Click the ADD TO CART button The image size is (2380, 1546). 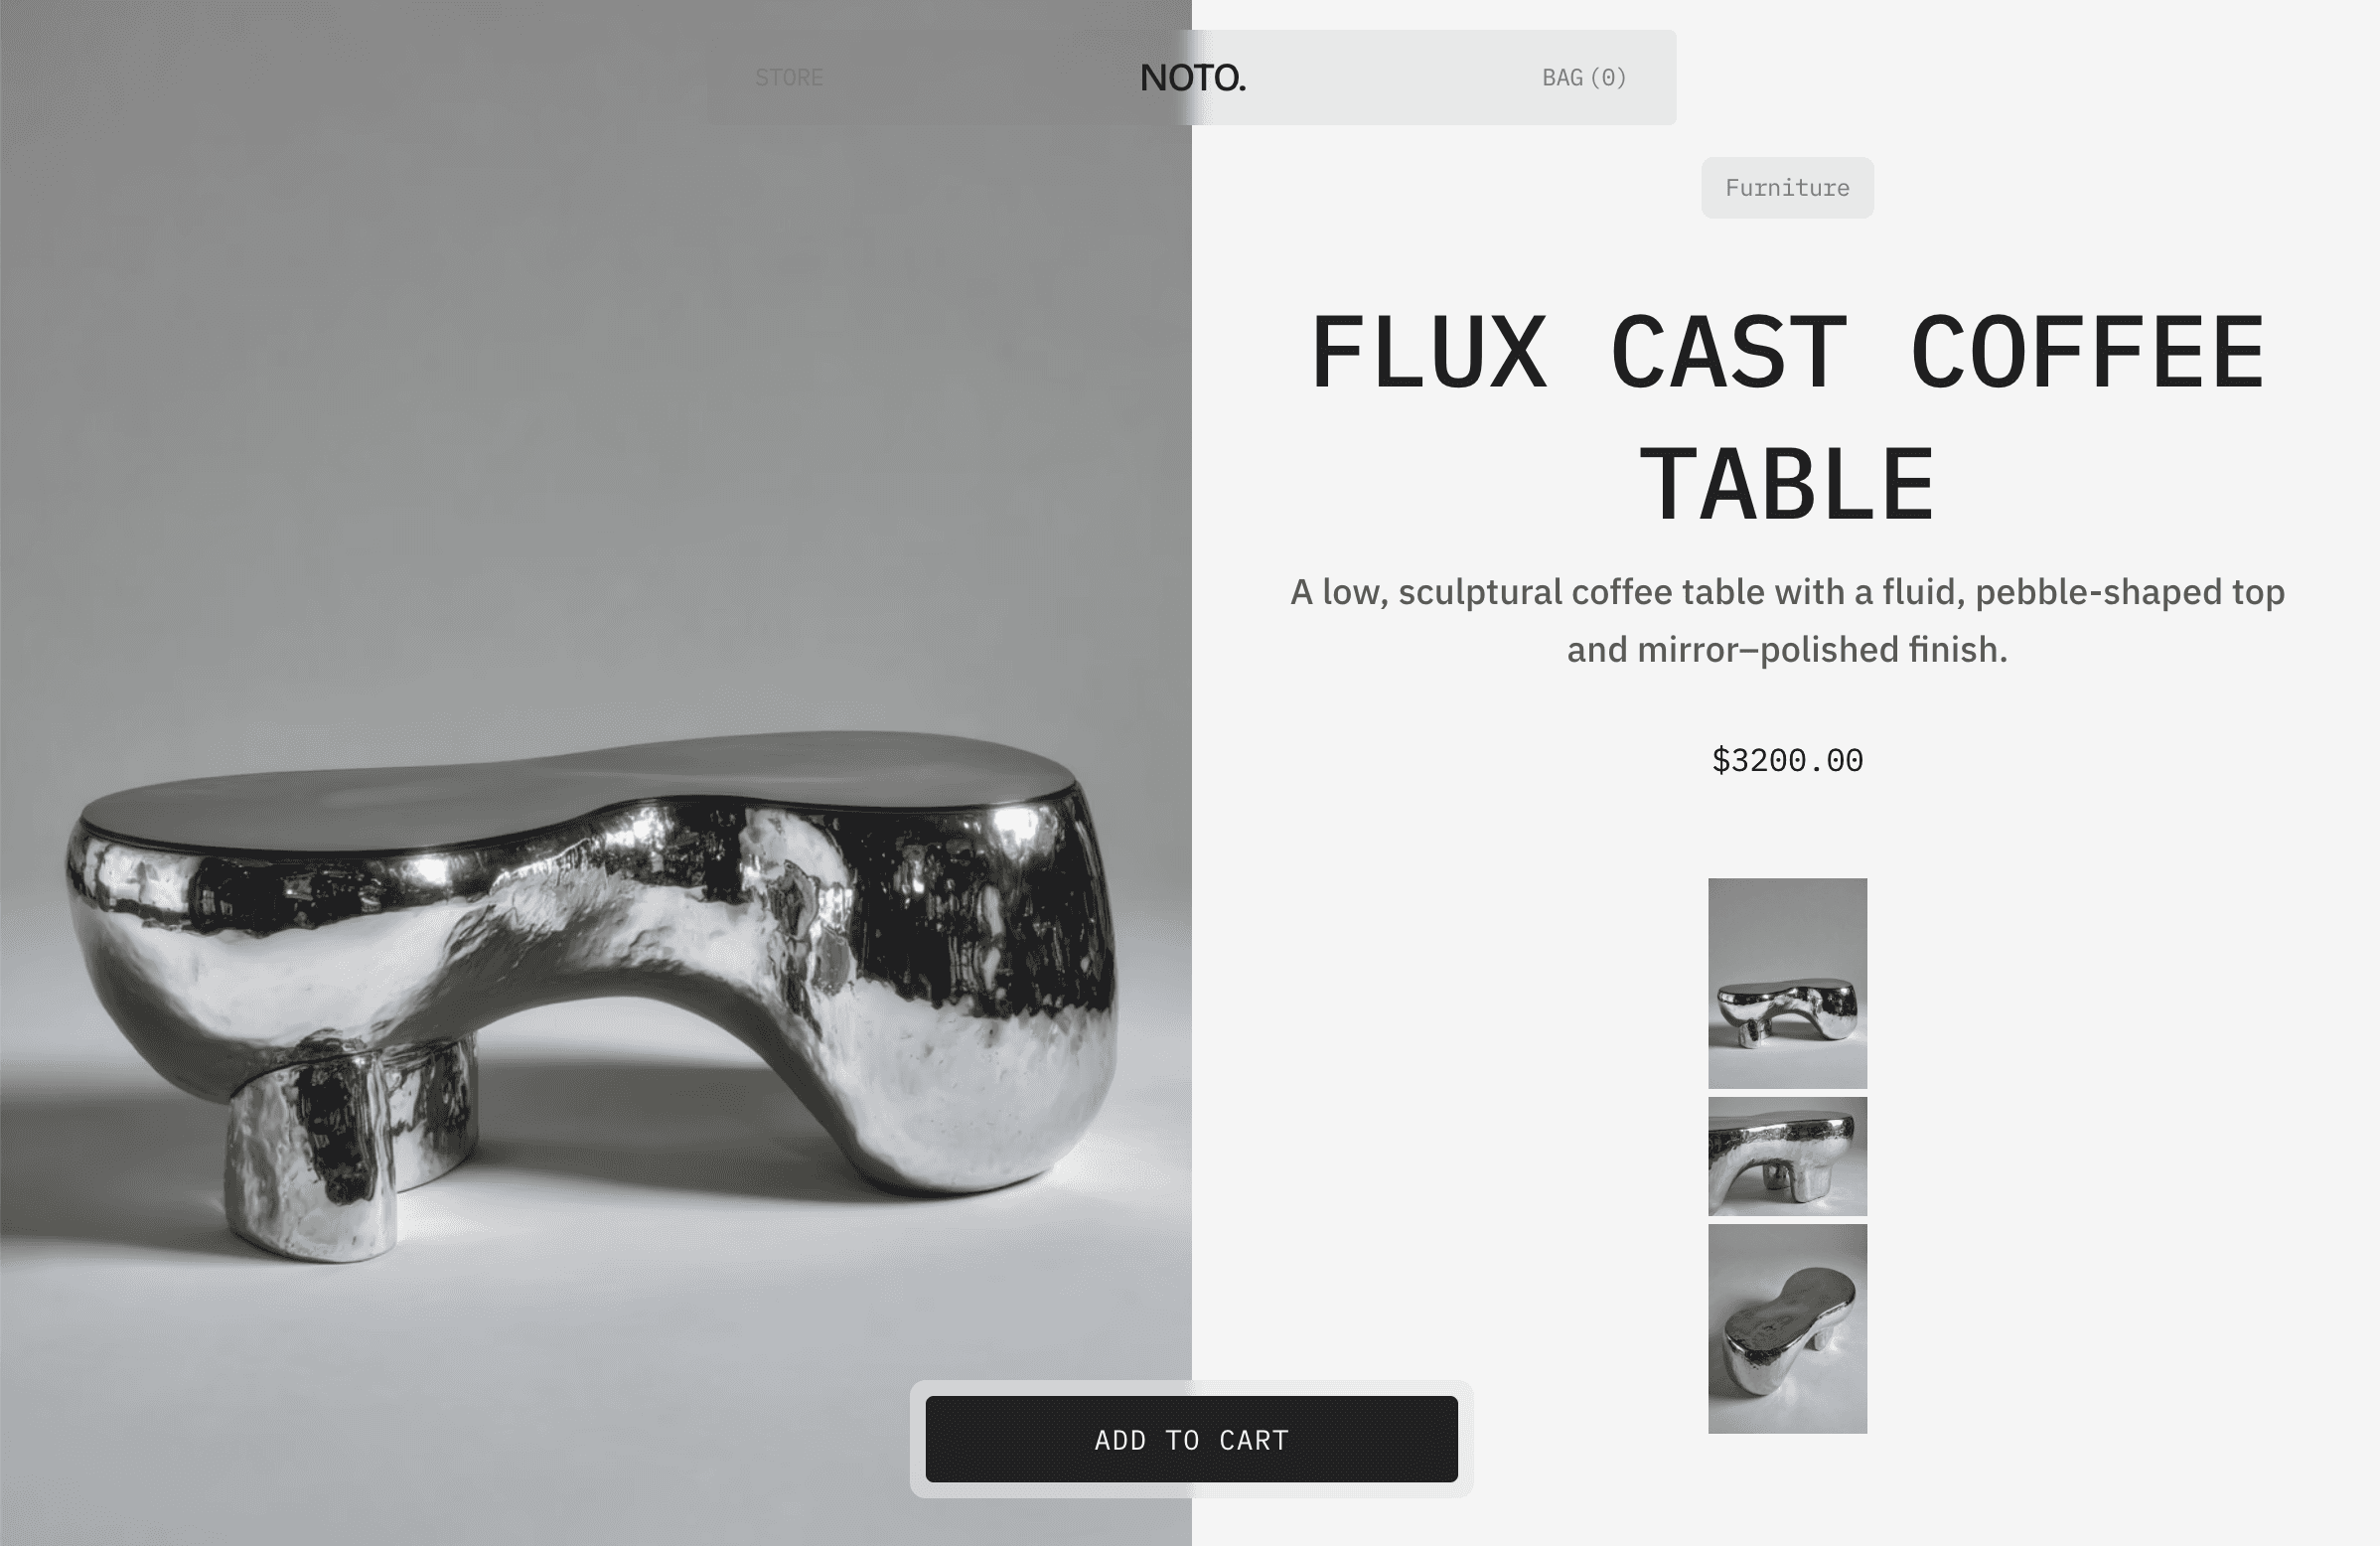pyautogui.click(x=1191, y=1439)
